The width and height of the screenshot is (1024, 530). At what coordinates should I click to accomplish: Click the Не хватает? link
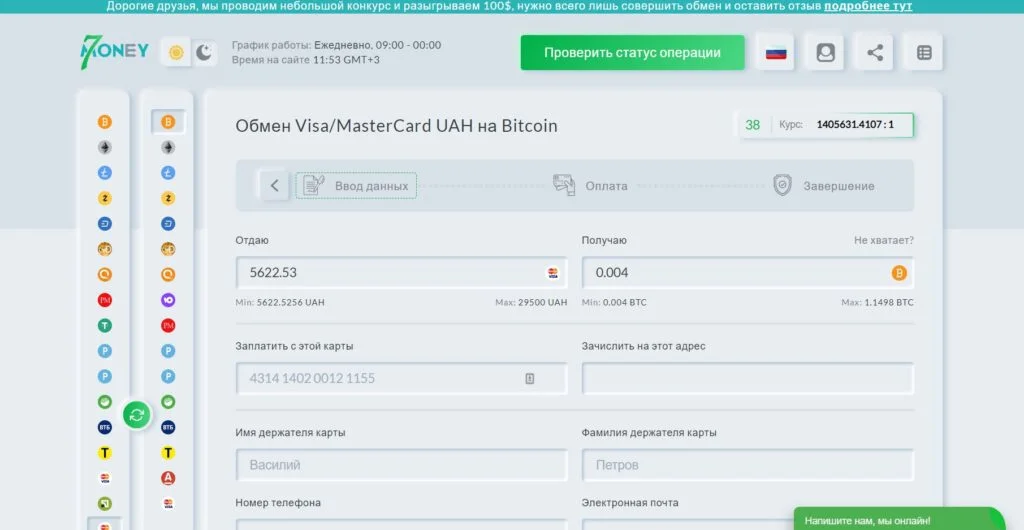coord(884,240)
